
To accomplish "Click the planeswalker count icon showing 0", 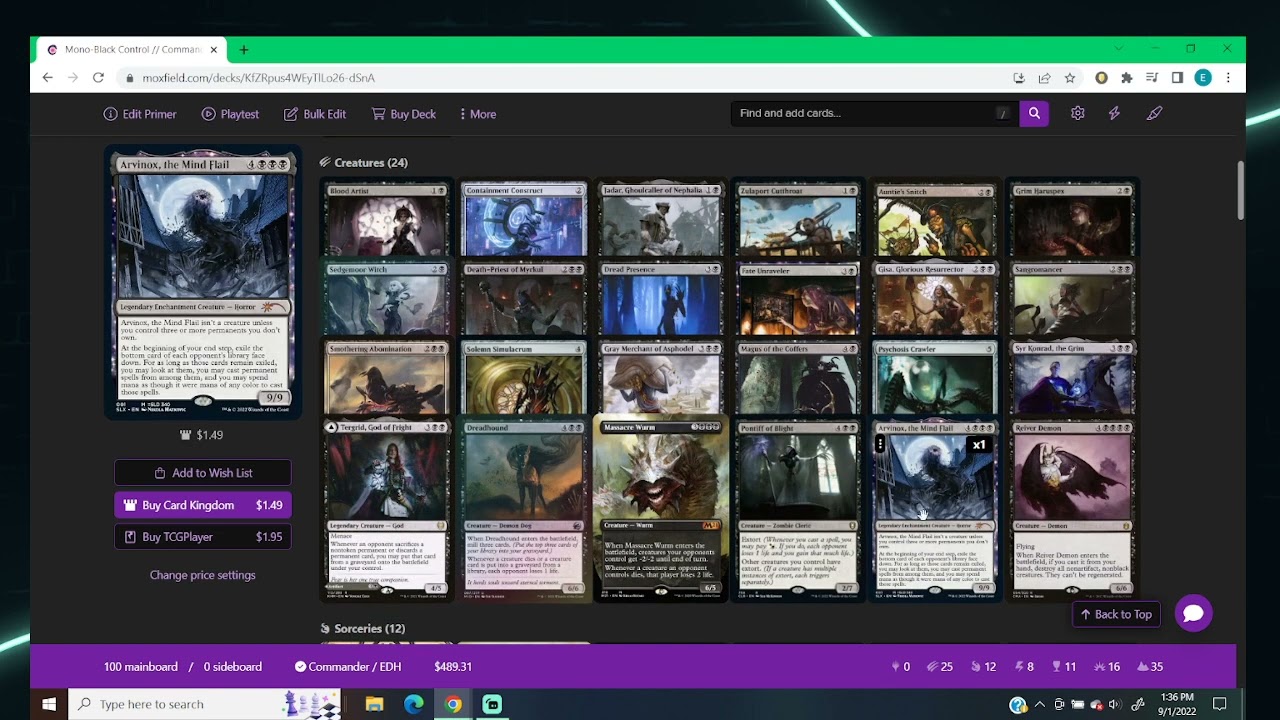I will [896, 666].
